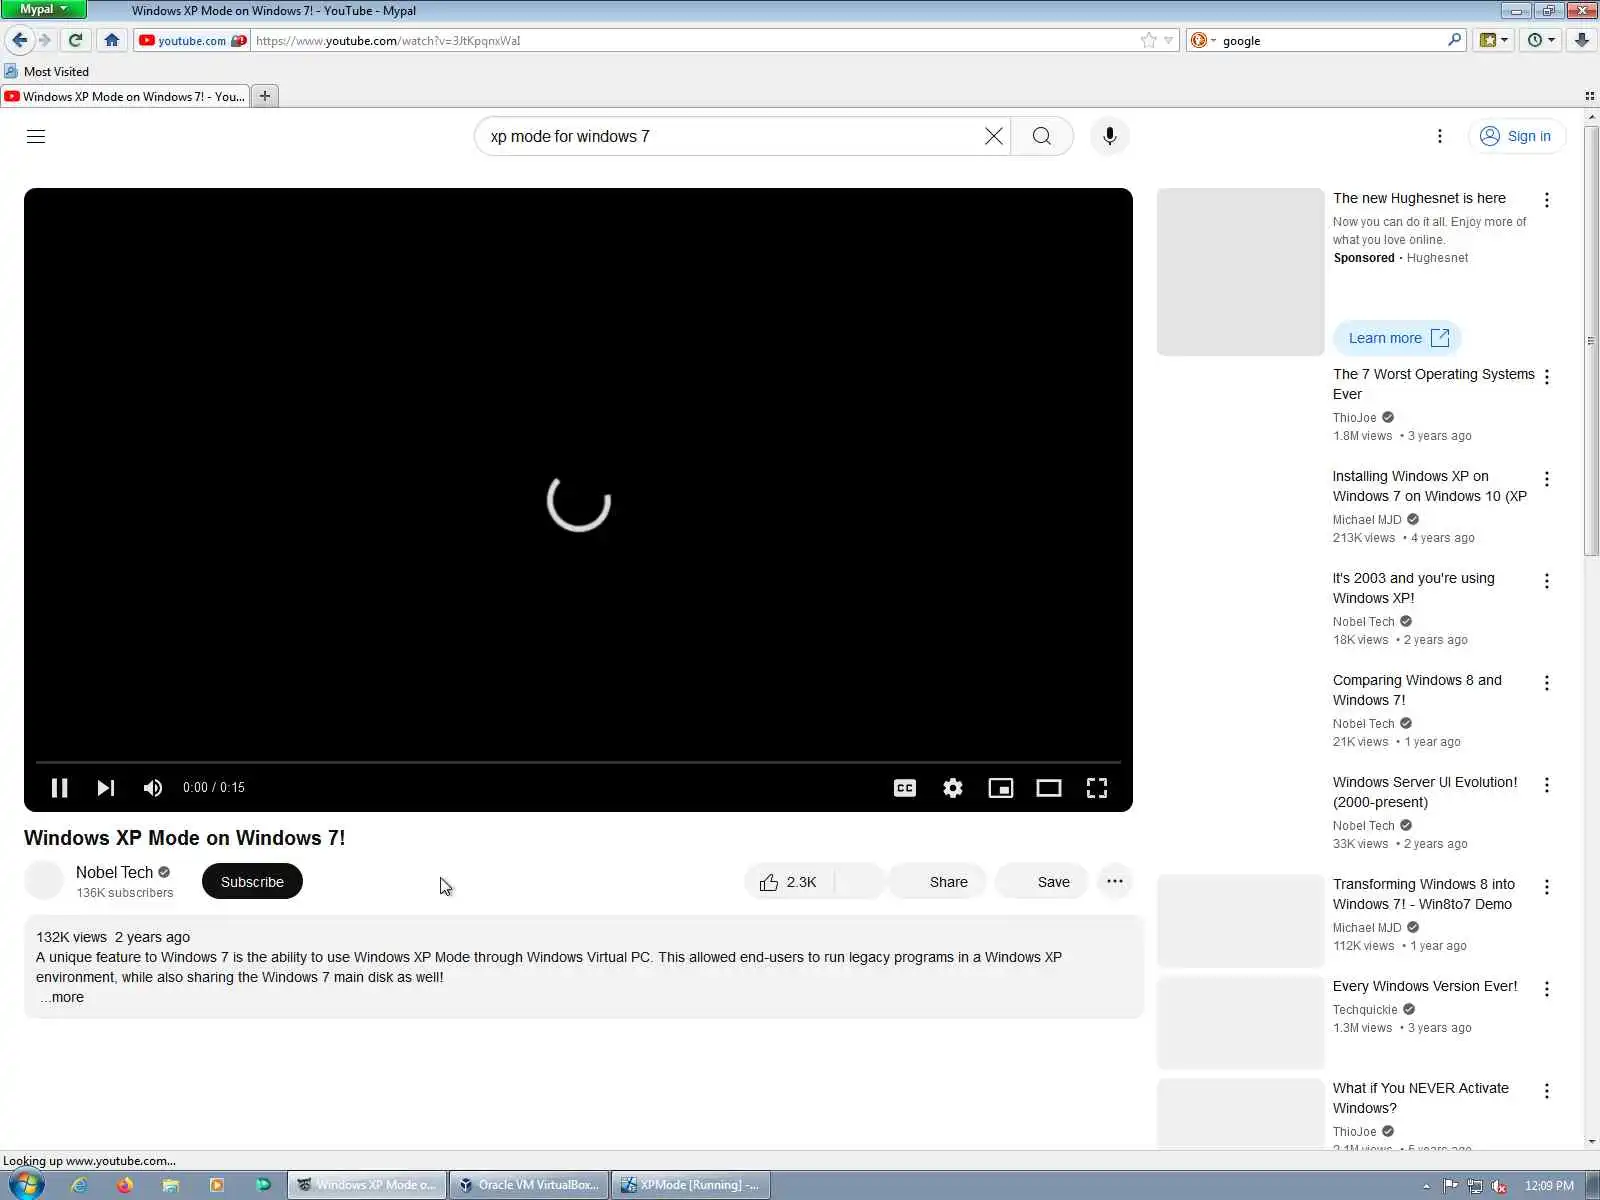
Task: Expand the URL bar history dropdown
Action: point(1168,40)
